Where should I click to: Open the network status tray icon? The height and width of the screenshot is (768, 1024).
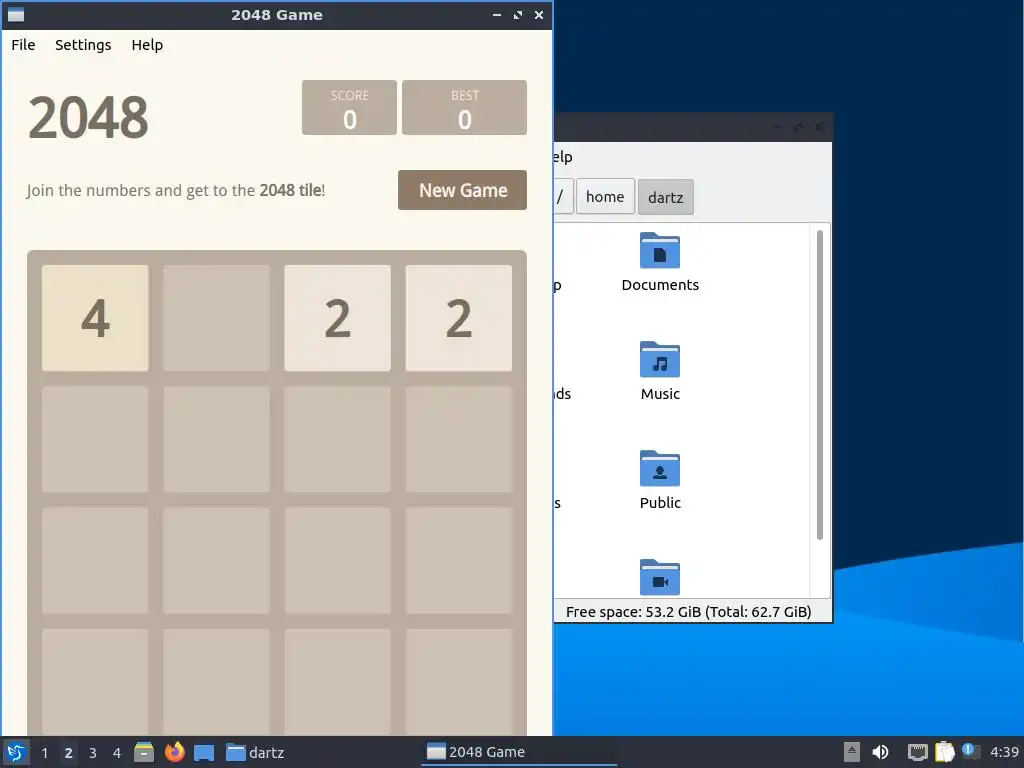[x=918, y=752]
